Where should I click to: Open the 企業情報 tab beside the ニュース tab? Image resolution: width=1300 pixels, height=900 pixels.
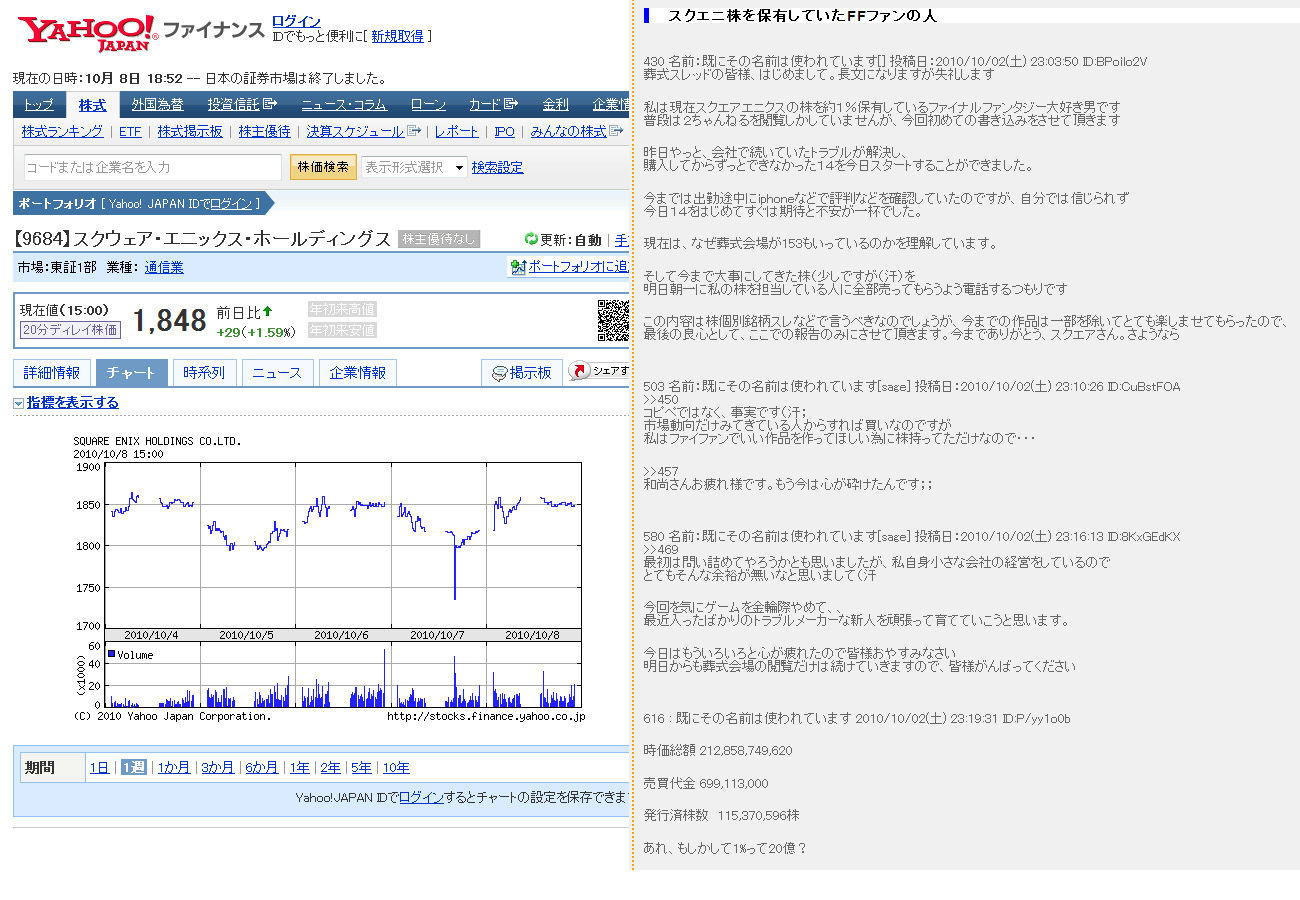coord(358,373)
